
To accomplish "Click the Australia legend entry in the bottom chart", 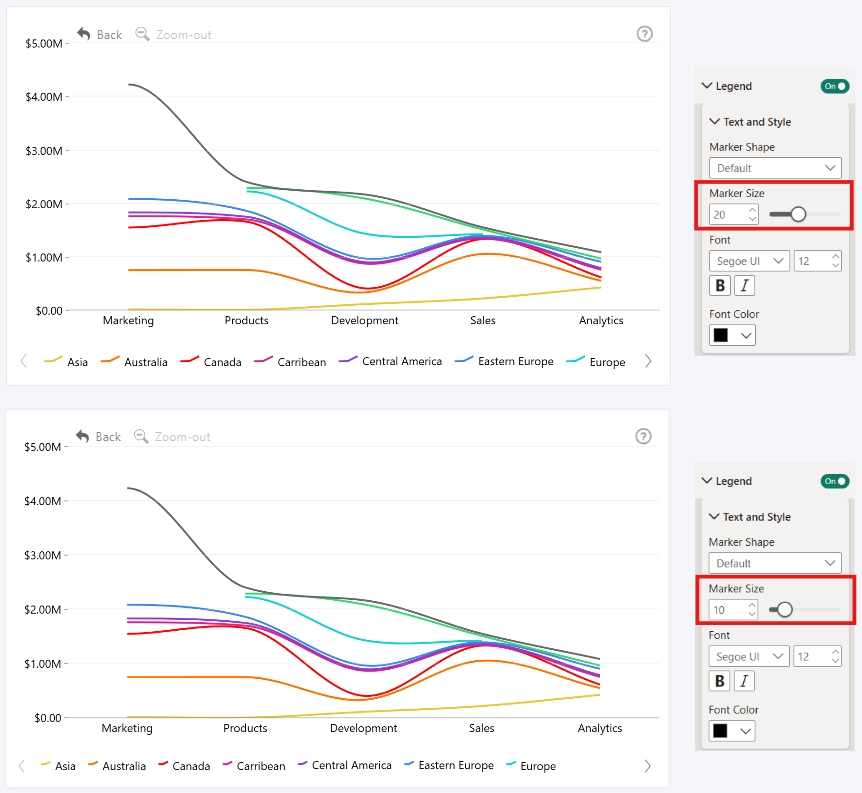I will tap(117, 766).
